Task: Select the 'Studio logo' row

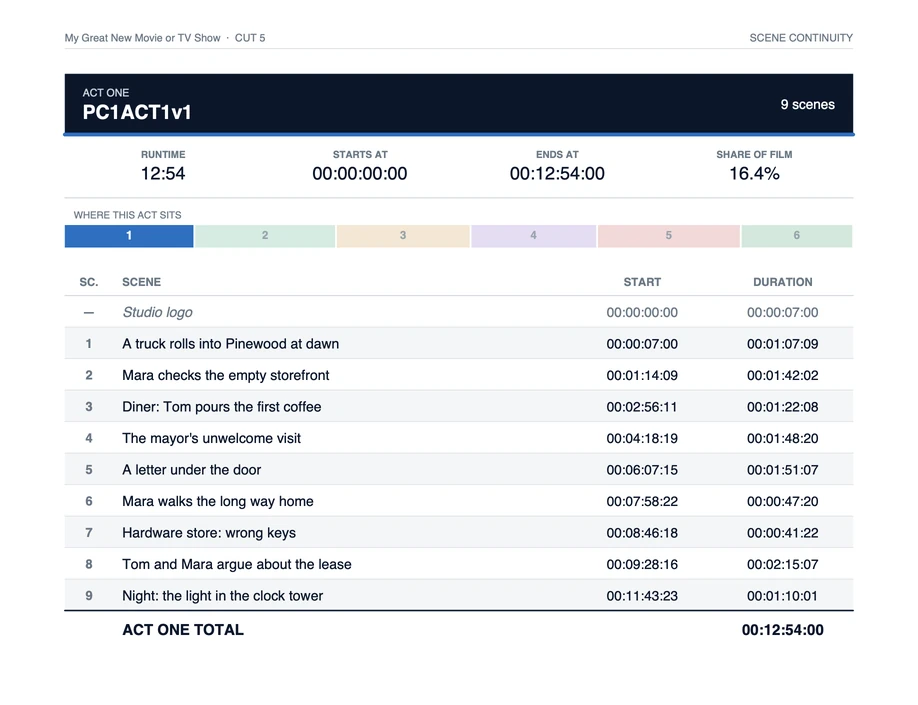Action: click(x=459, y=312)
